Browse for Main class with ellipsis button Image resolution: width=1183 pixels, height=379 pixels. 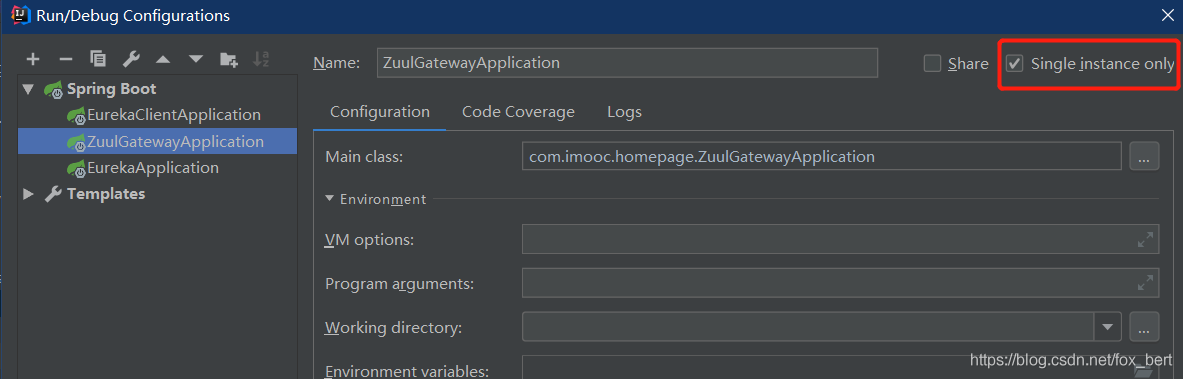(1144, 157)
